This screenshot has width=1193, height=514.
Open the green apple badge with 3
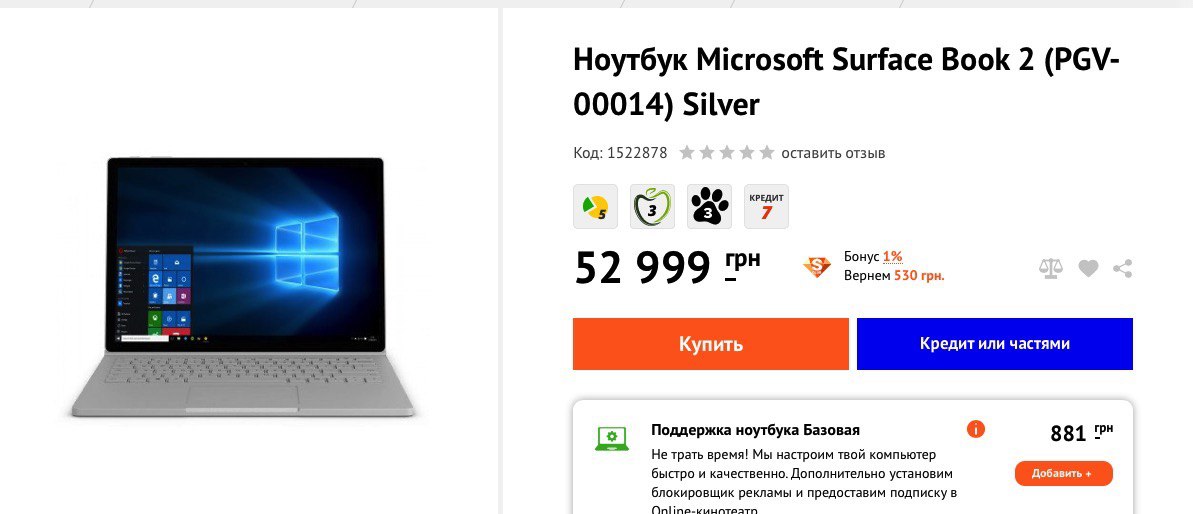[652, 206]
